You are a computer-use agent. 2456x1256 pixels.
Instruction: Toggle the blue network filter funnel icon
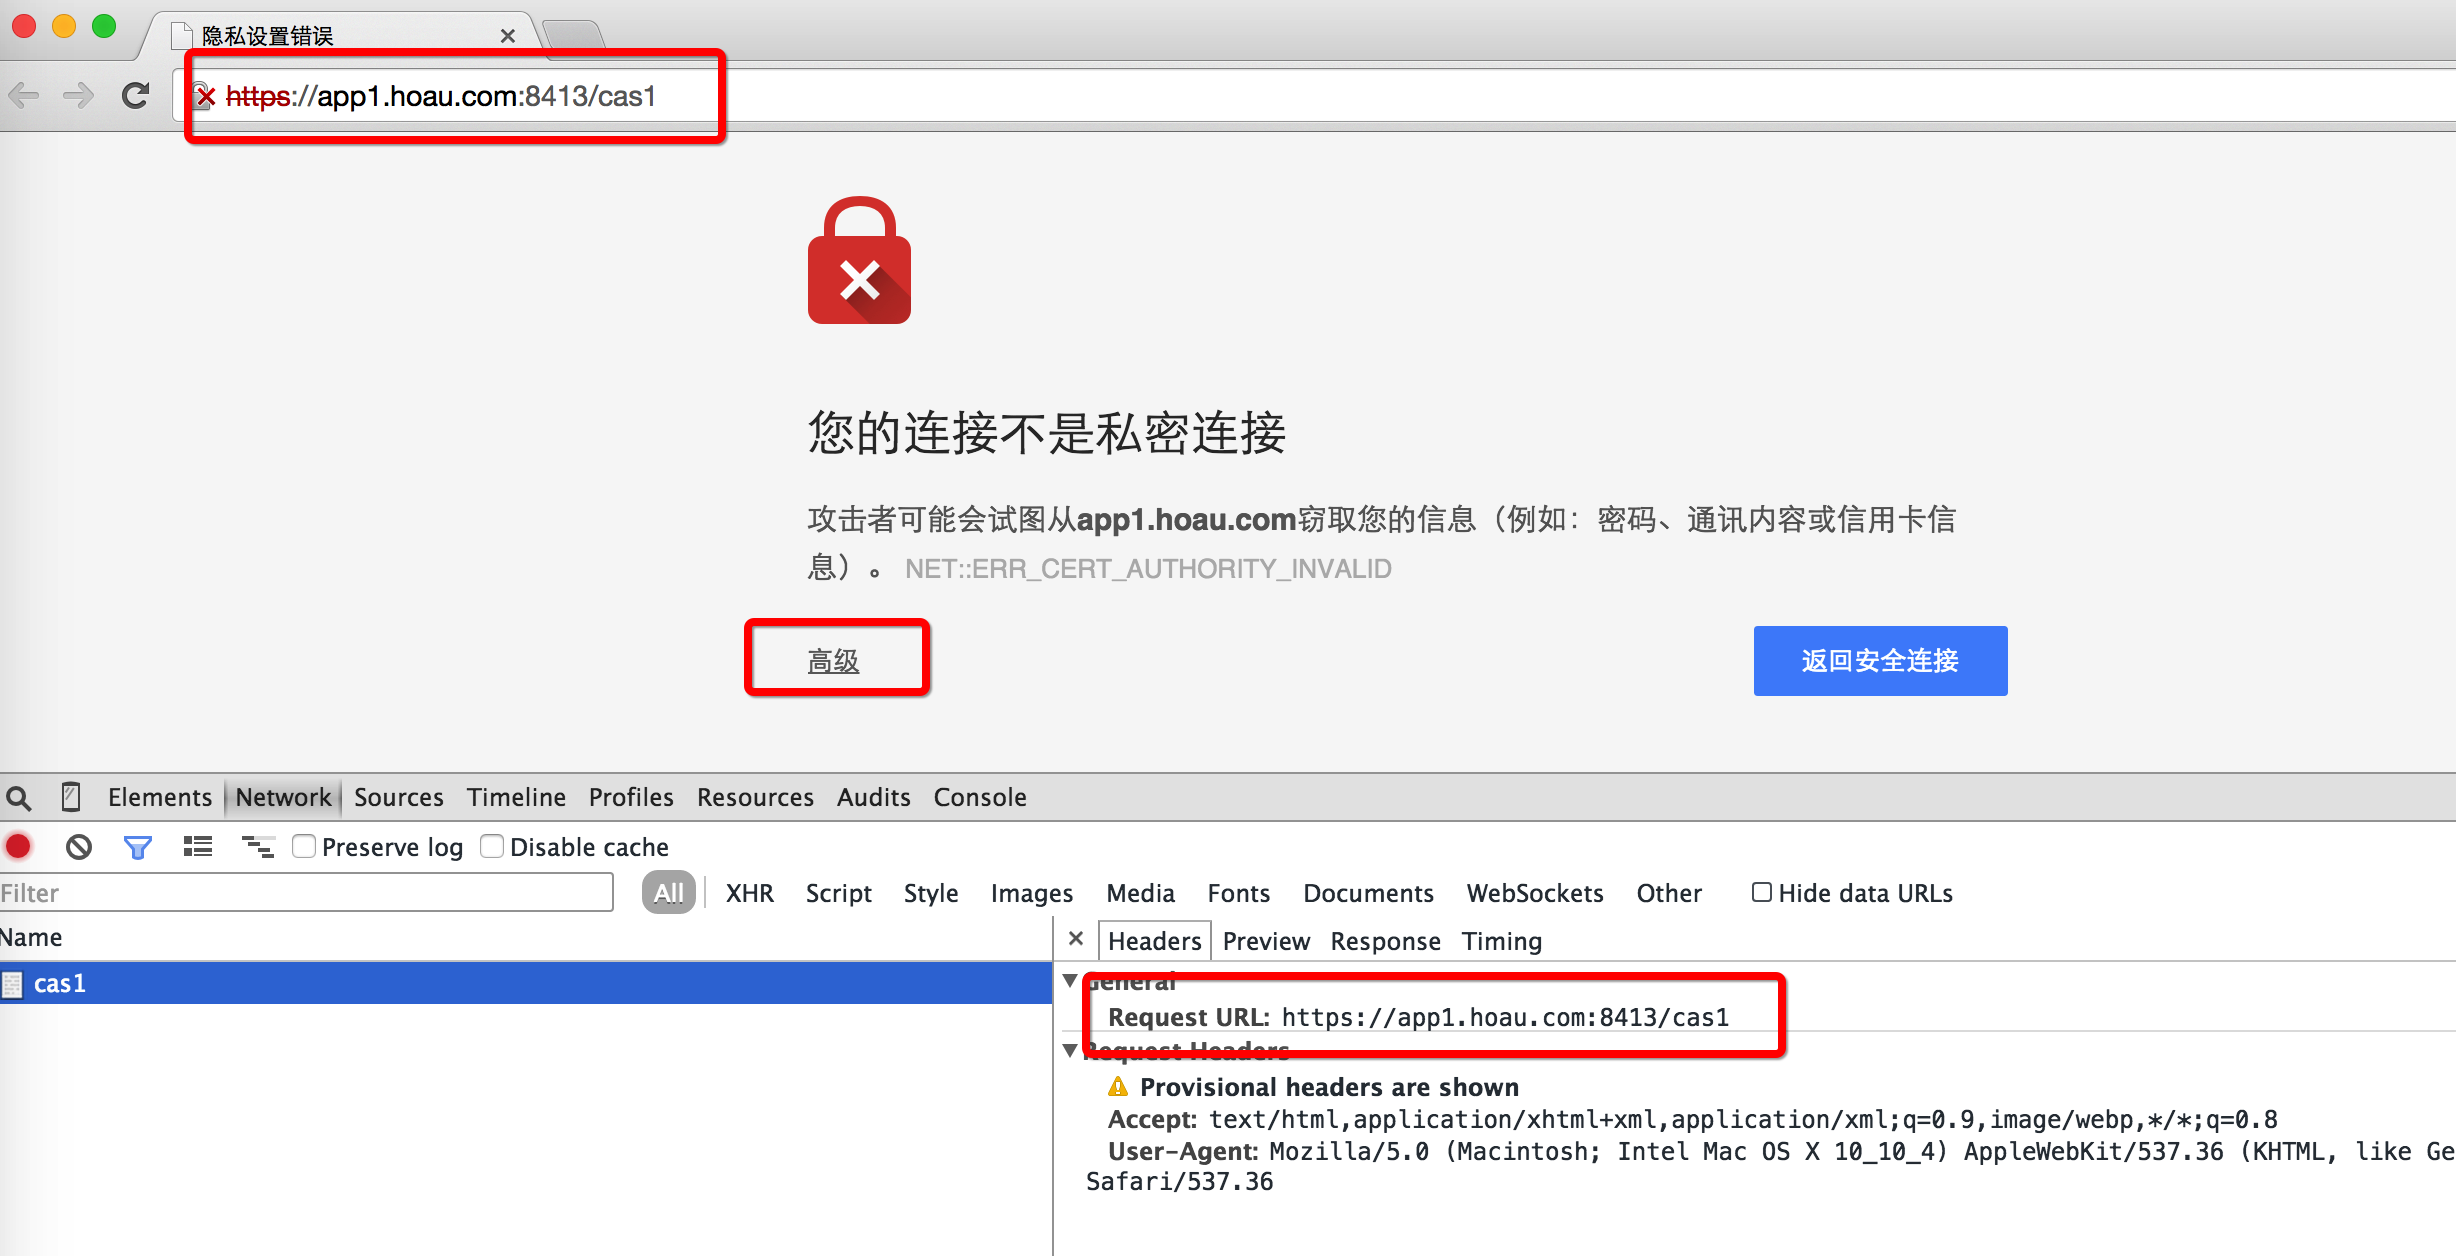click(x=137, y=848)
